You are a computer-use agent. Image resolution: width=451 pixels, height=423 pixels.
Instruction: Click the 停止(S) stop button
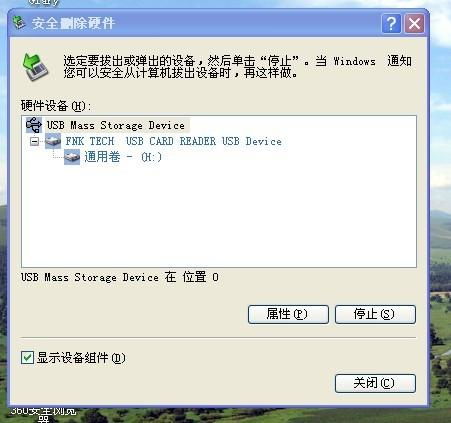point(375,314)
